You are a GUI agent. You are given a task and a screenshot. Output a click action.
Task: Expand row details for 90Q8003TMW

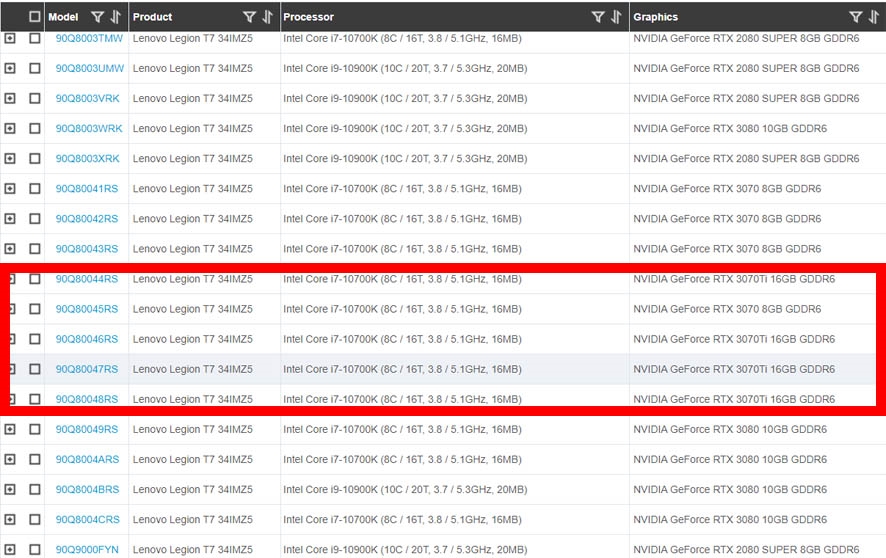(x=10, y=38)
